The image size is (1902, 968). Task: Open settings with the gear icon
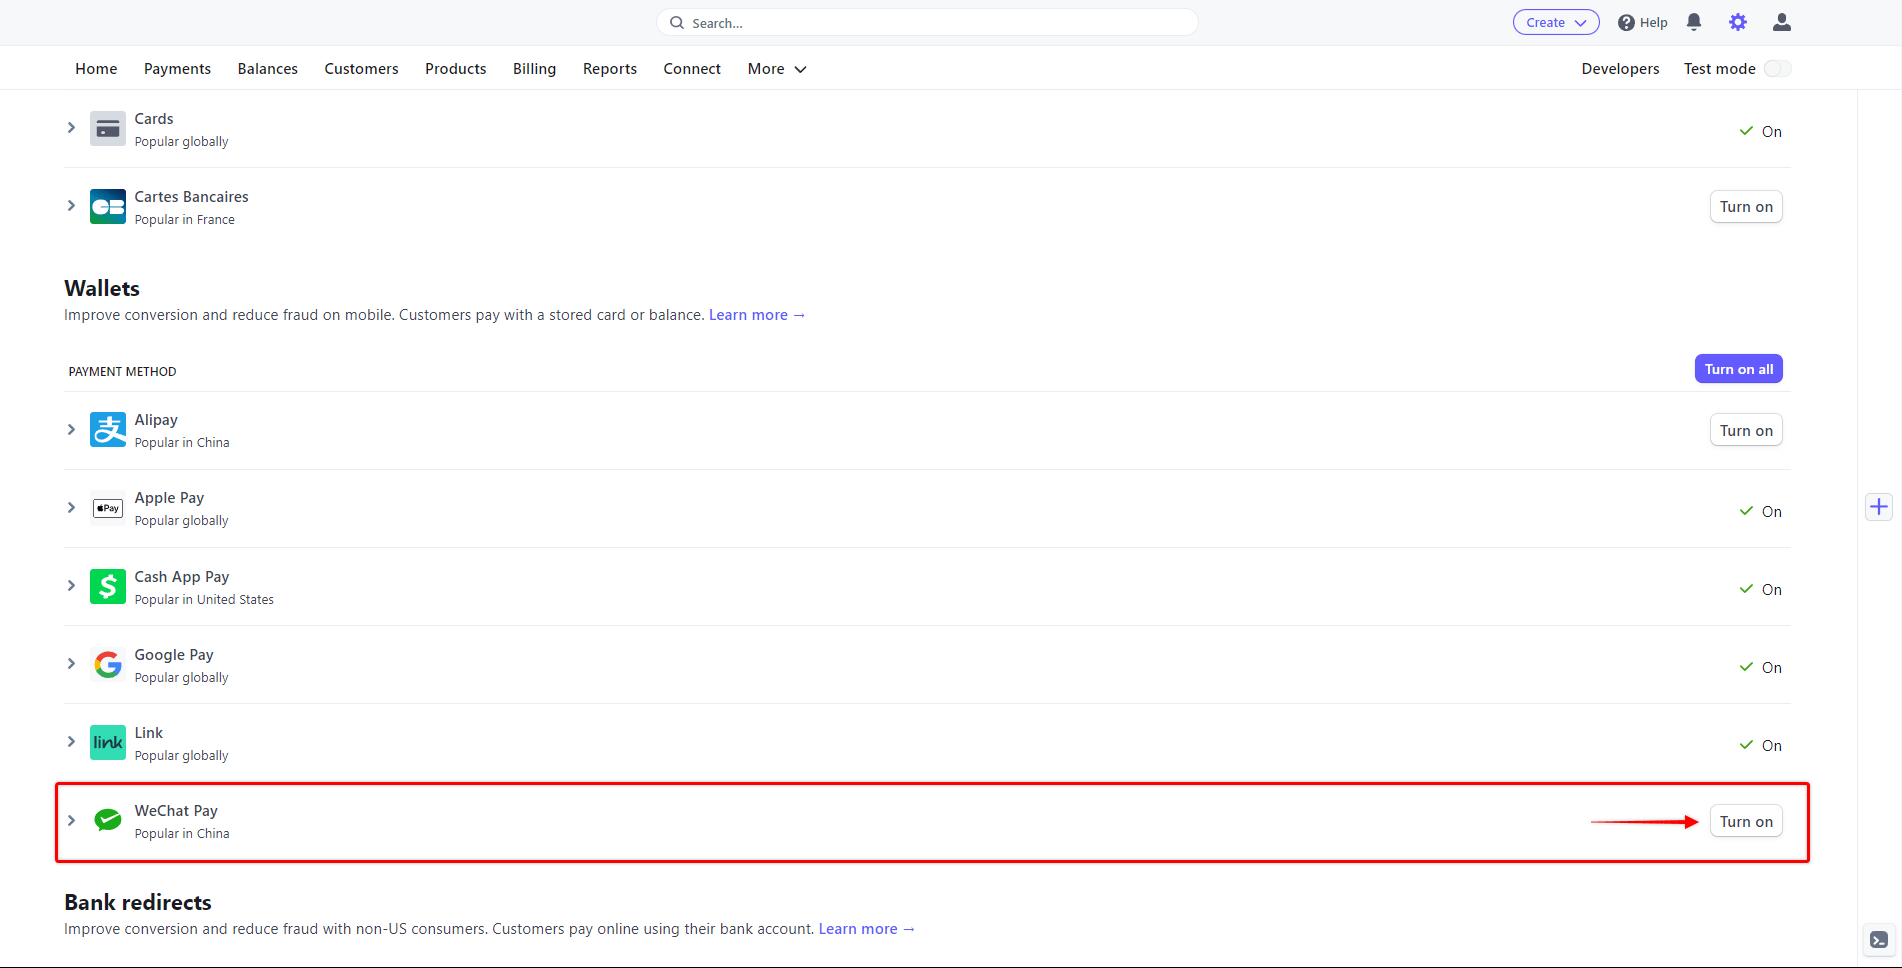(x=1737, y=22)
